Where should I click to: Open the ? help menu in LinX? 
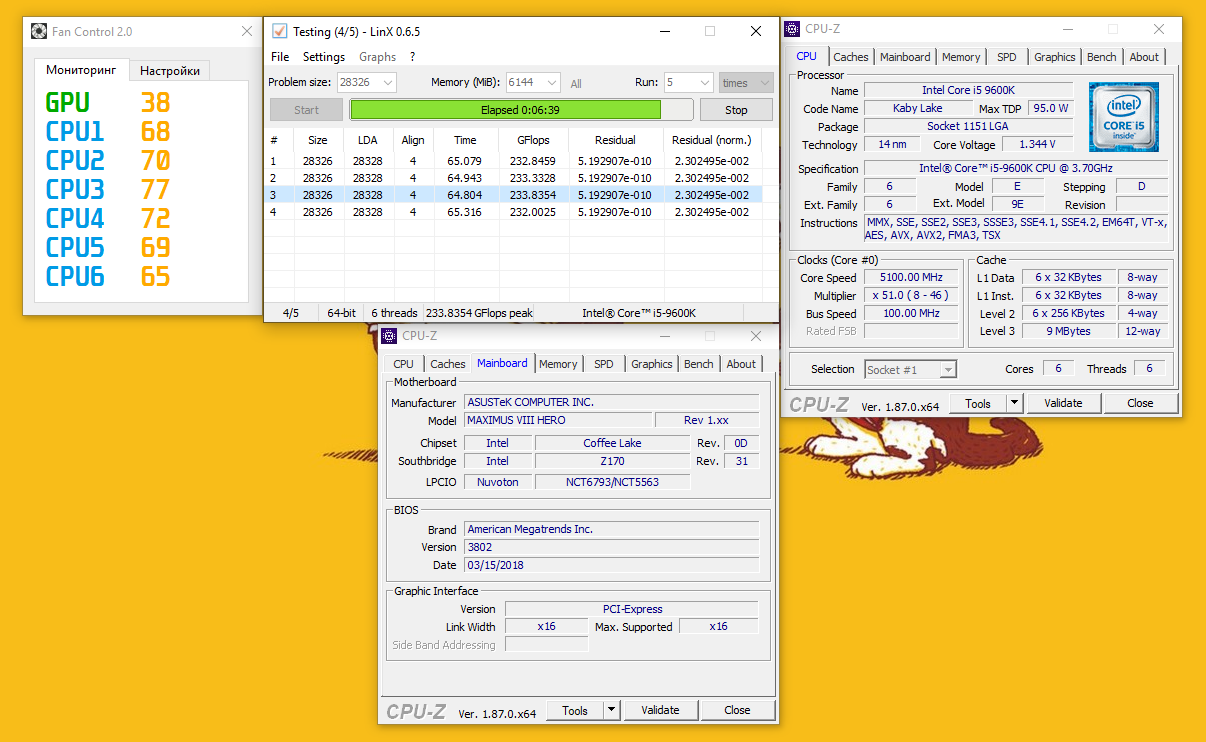pos(412,57)
